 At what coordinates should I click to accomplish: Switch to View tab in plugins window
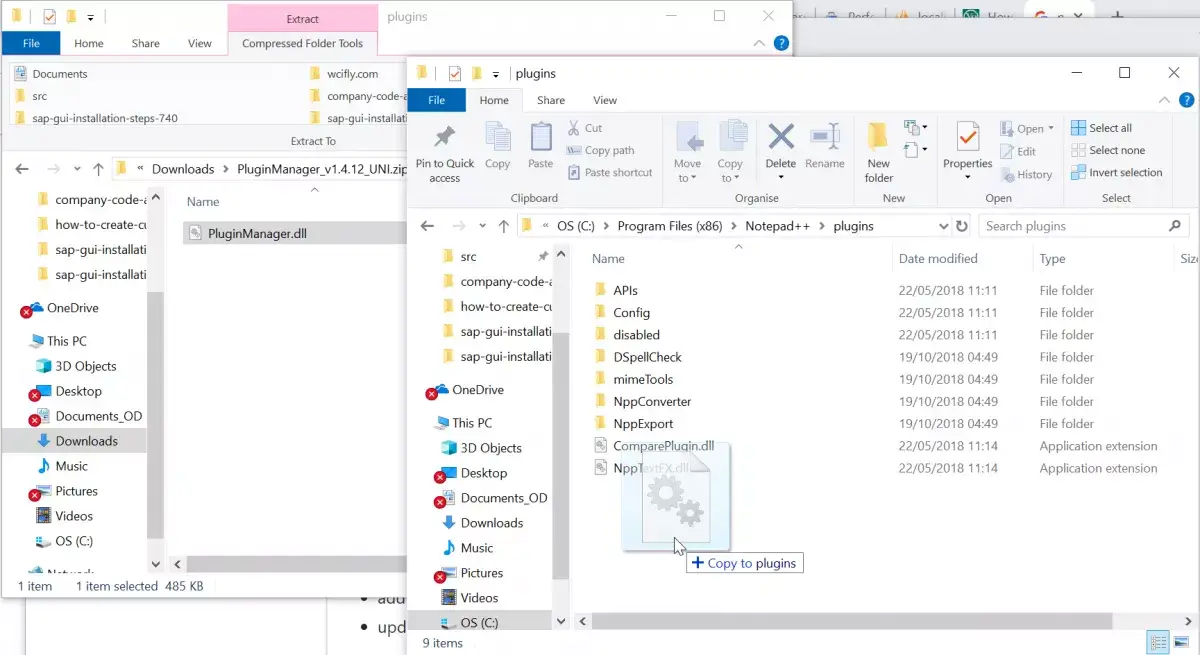click(605, 100)
